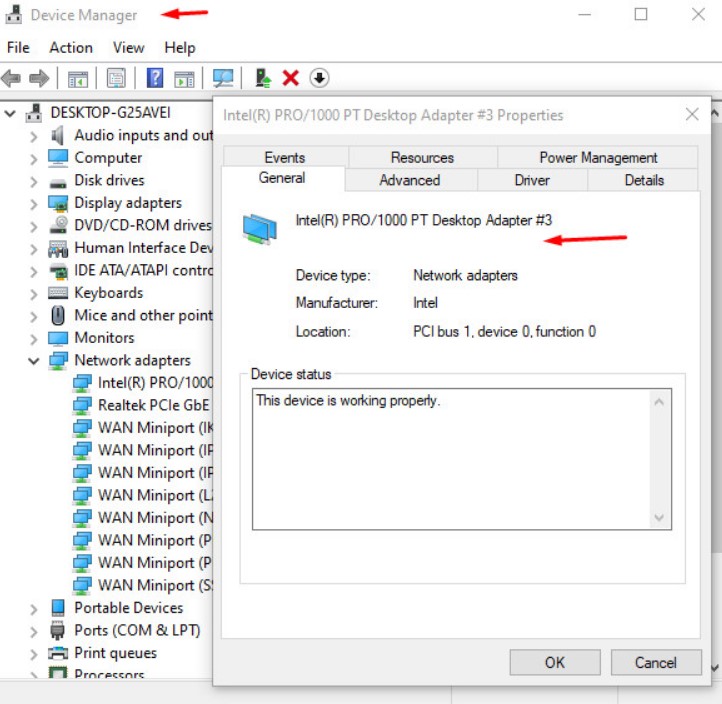Viewport: 722px width, 704px height.
Task: Click OK in the Properties dialog
Action: click(554, 663)
